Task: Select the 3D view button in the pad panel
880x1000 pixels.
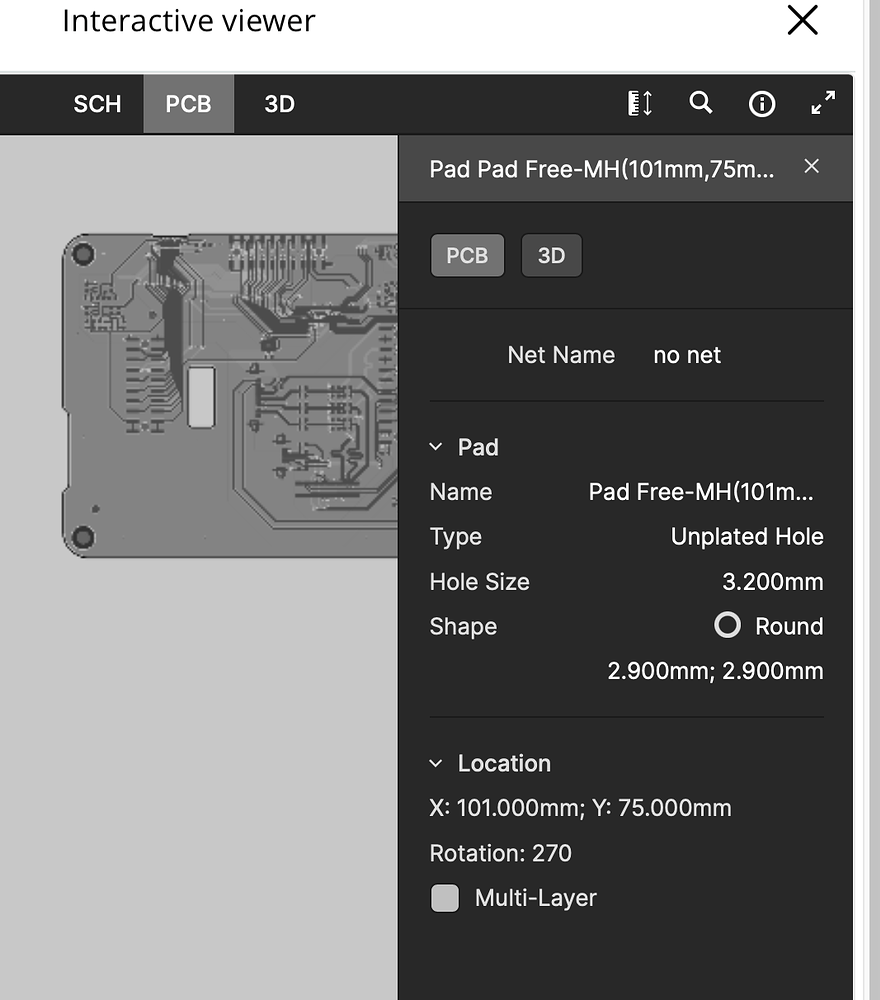Action: click(551, 255)
